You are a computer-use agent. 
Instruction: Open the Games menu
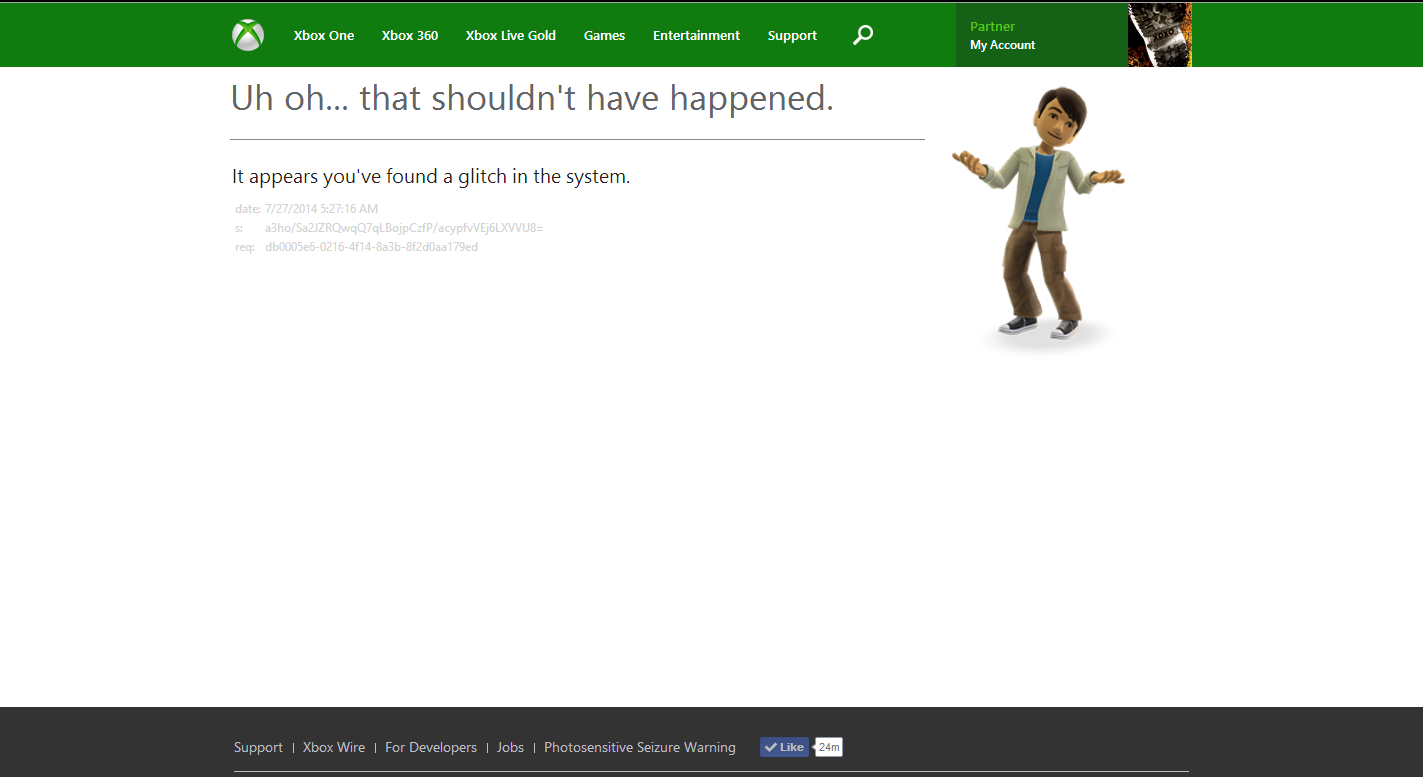605,35
